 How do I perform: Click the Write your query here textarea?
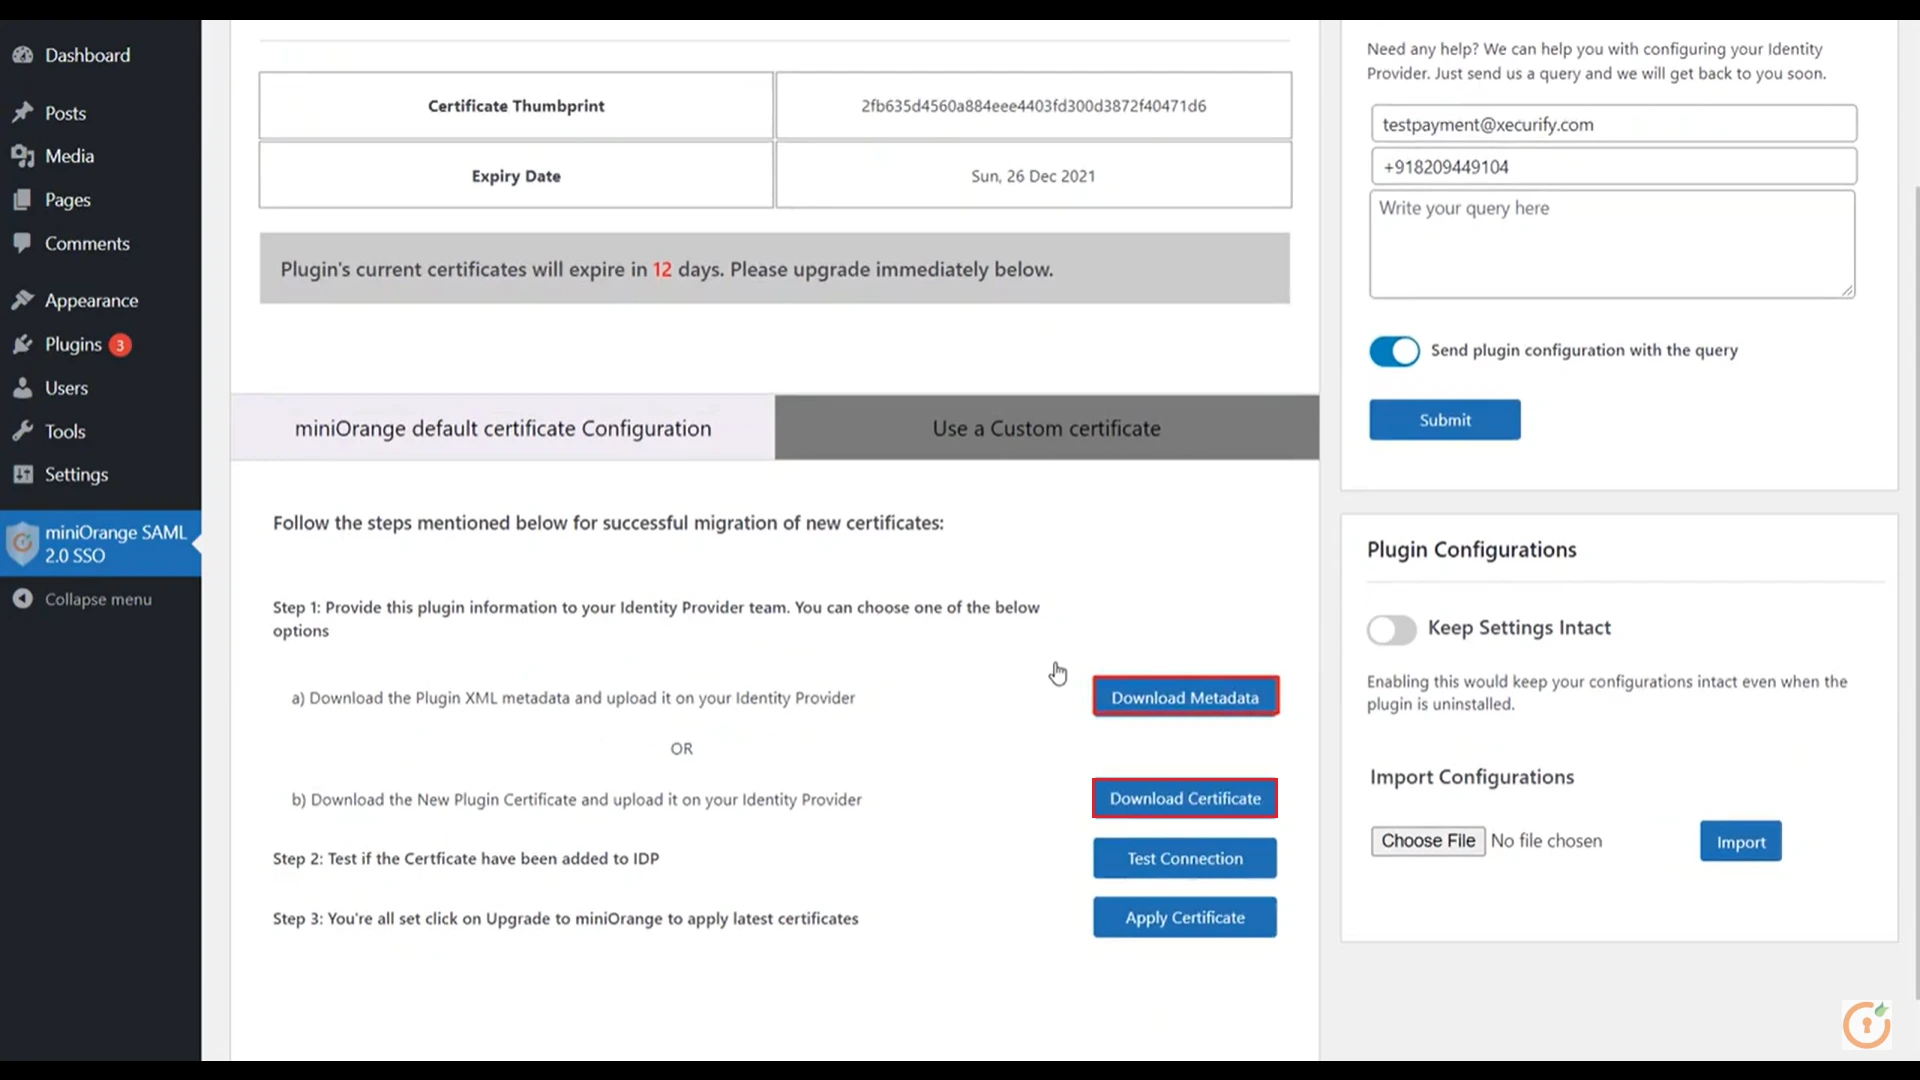point(1612,244)
